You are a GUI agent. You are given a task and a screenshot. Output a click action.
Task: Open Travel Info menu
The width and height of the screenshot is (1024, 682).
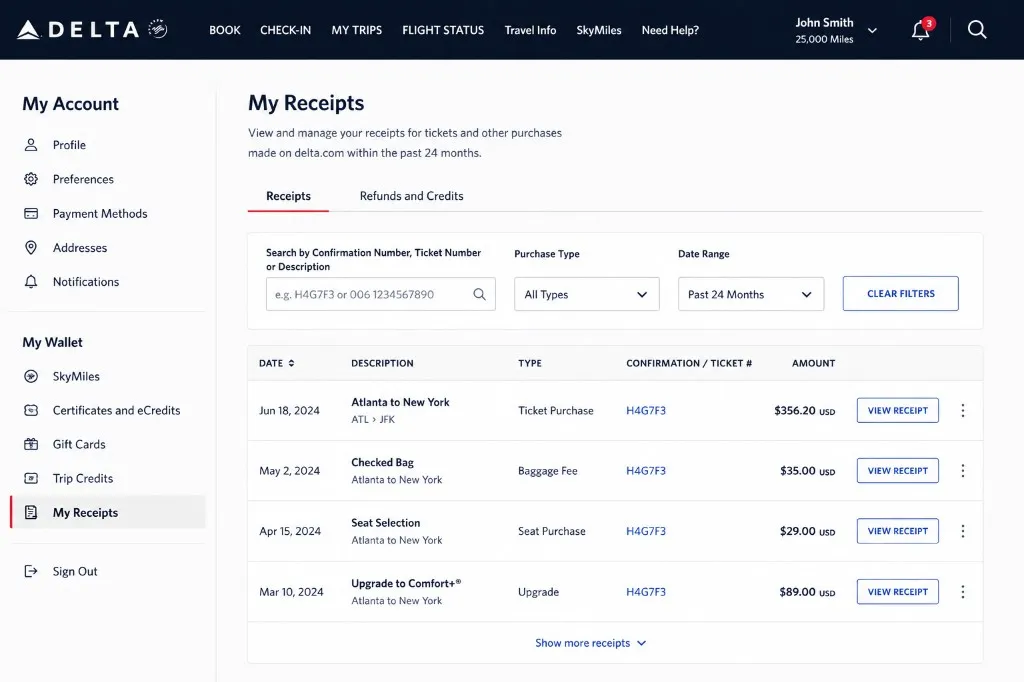click(x=530, y=30)
